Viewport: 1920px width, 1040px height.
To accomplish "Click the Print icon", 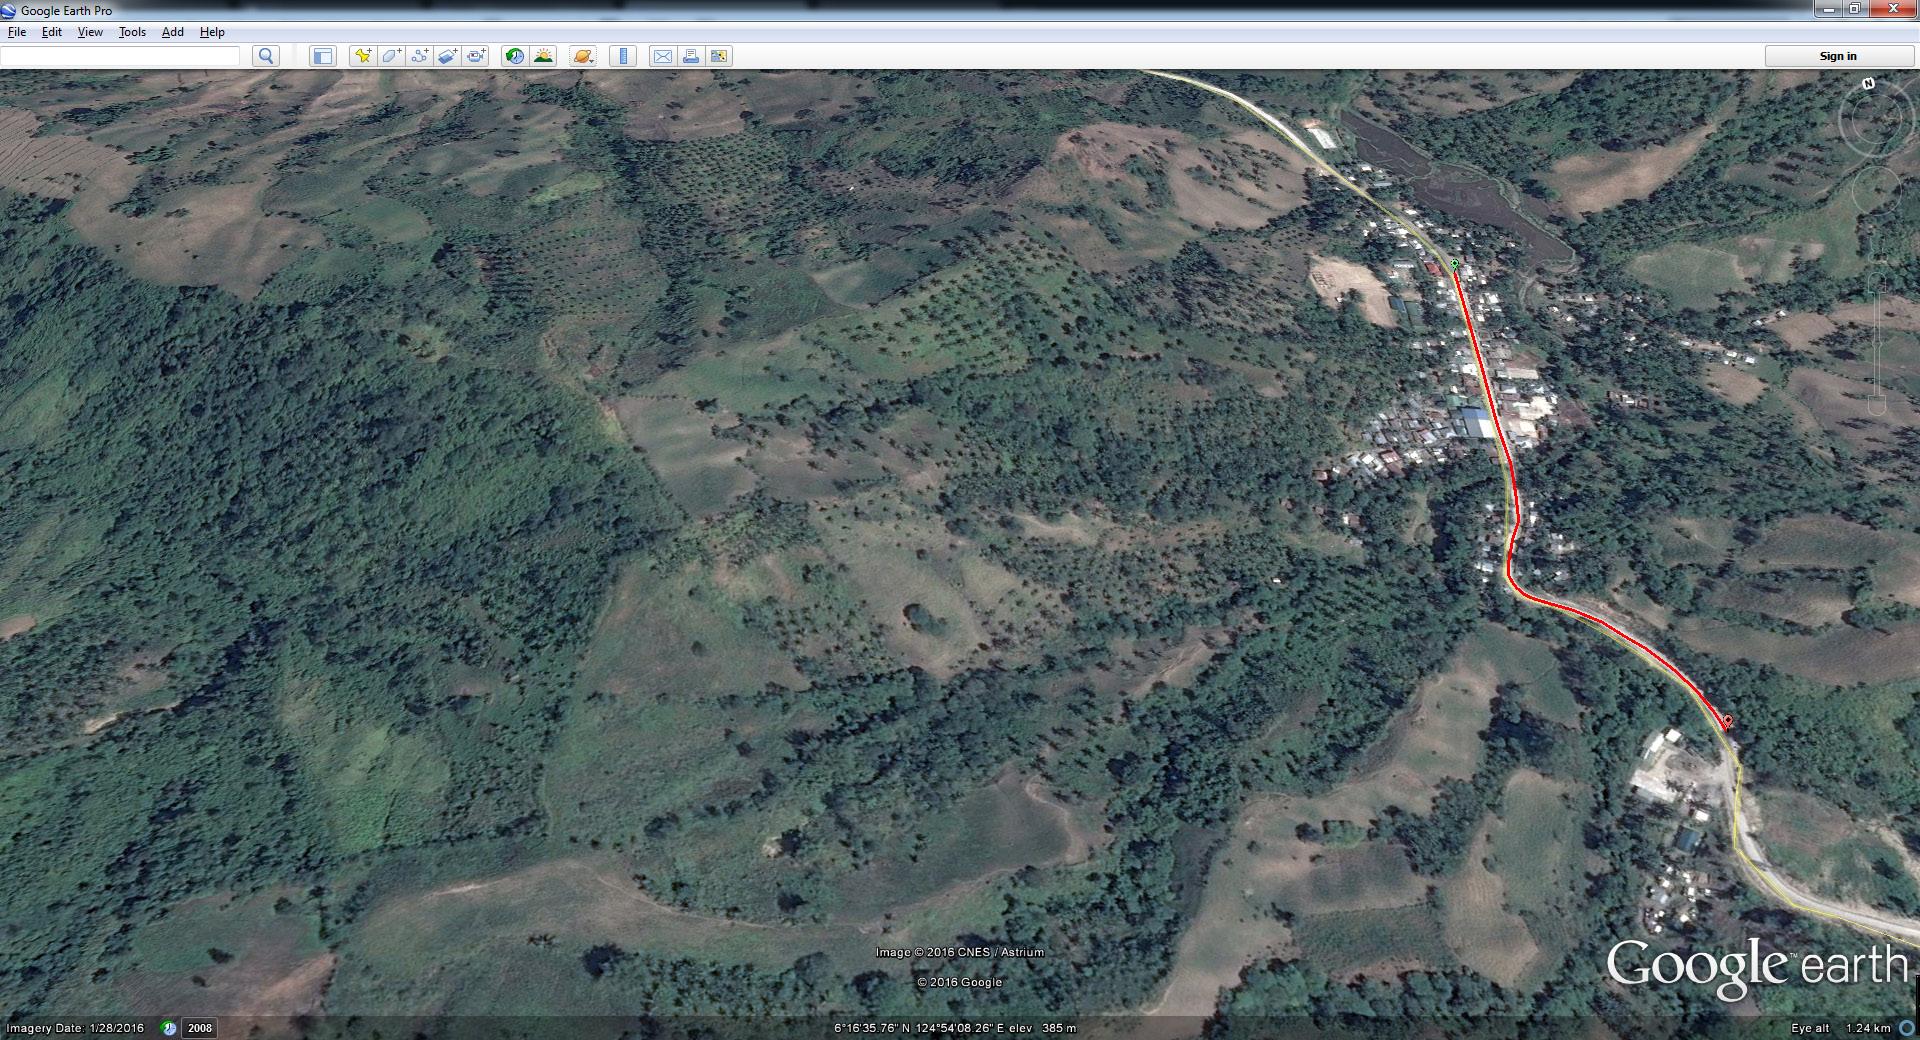I will pos(690,56).
